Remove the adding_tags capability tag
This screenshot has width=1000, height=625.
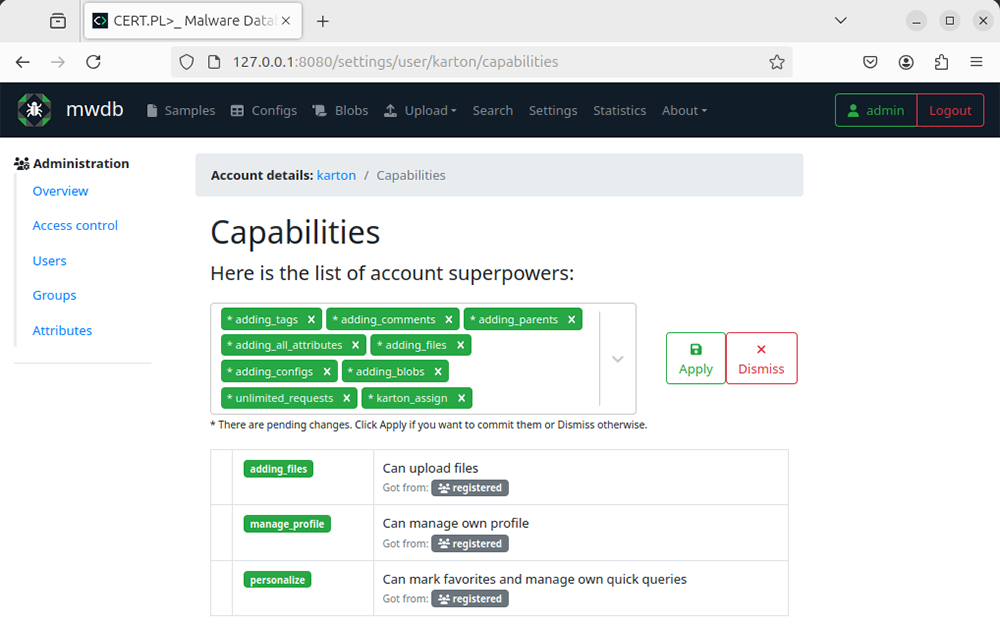tap(311, 320)
